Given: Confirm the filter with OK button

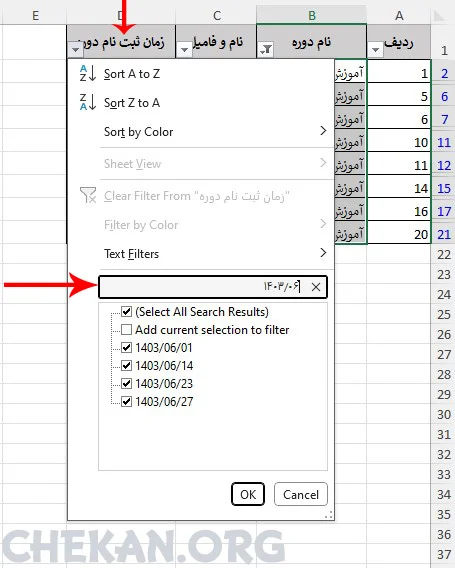Looking at the screenshot, I should [248, 494].
